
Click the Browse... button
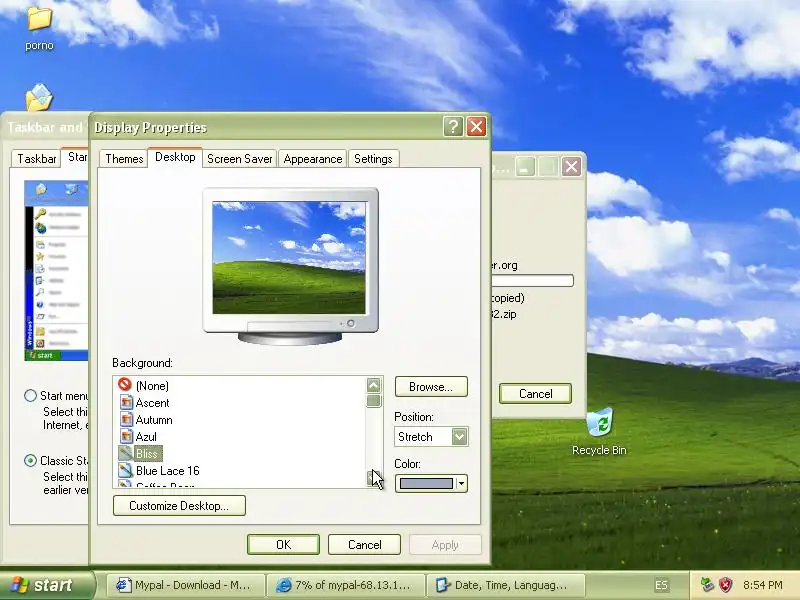[431, 387]
